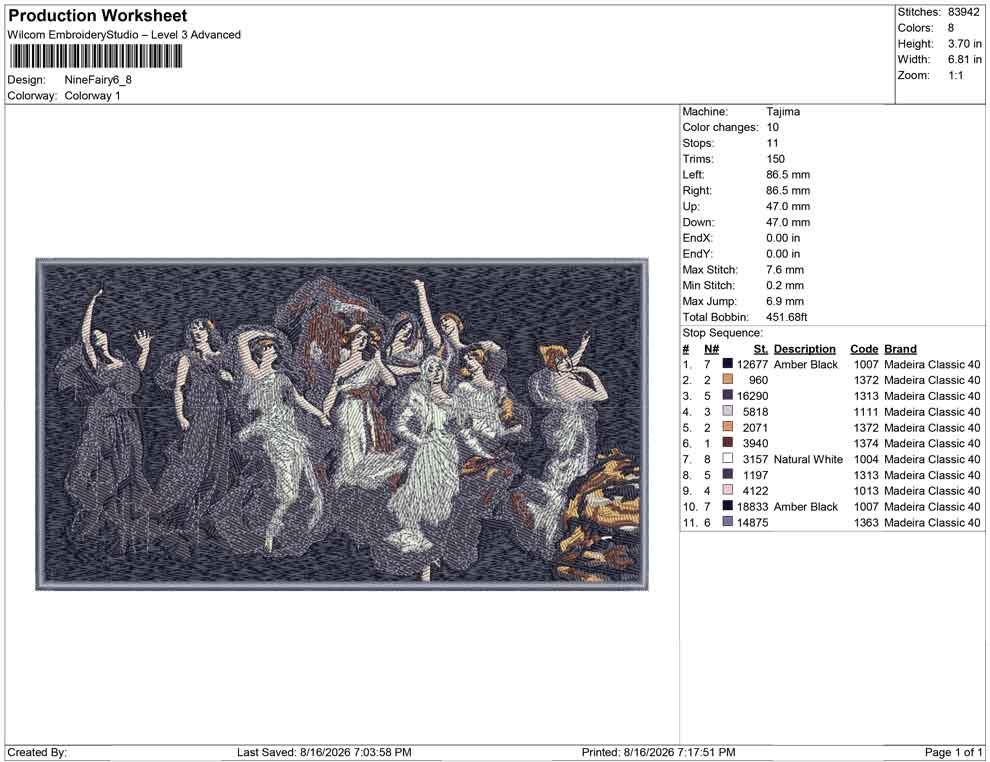Click the Colors value 8
This screenshot has width=990, height=762.
tap(951, 28)
